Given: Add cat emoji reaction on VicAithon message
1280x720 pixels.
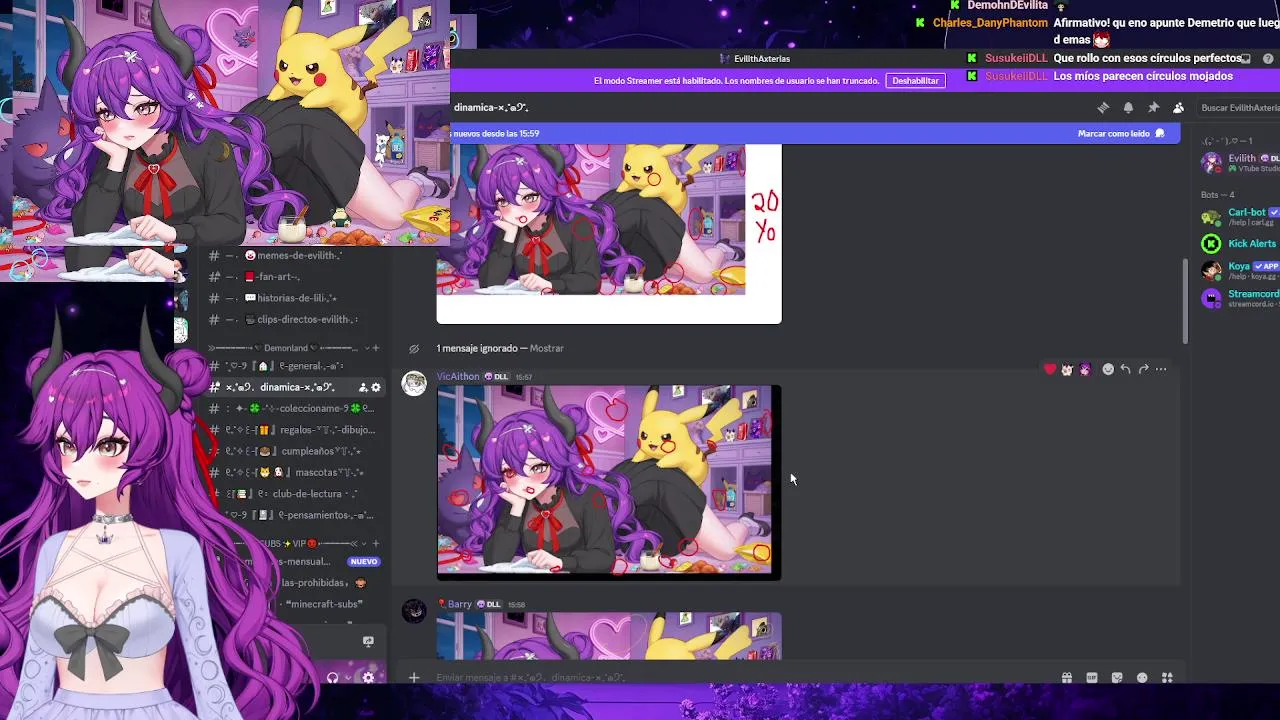Looking at the screenshot, I should point(1067,370).
